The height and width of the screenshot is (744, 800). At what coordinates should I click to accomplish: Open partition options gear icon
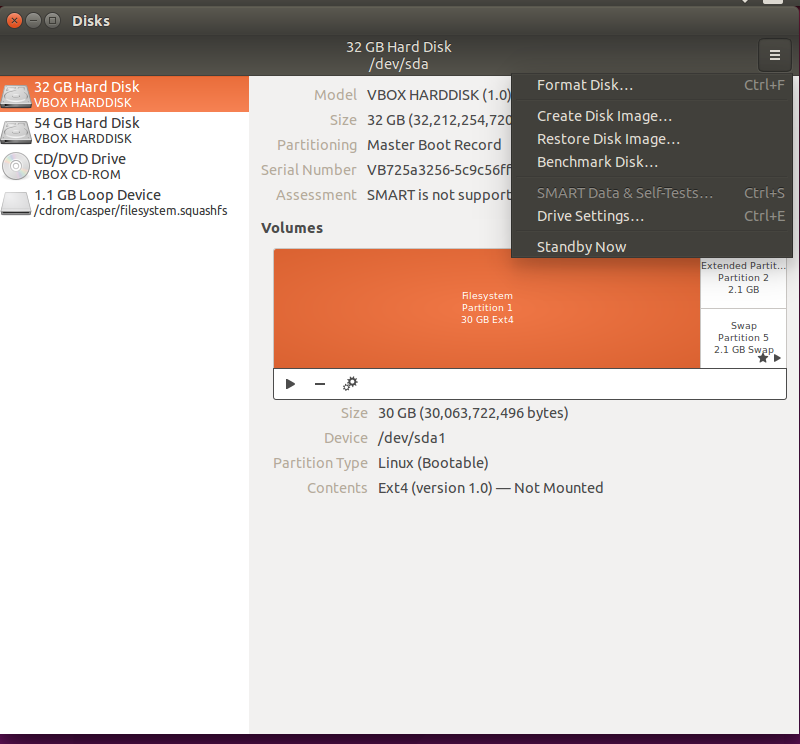coord(350,384)
